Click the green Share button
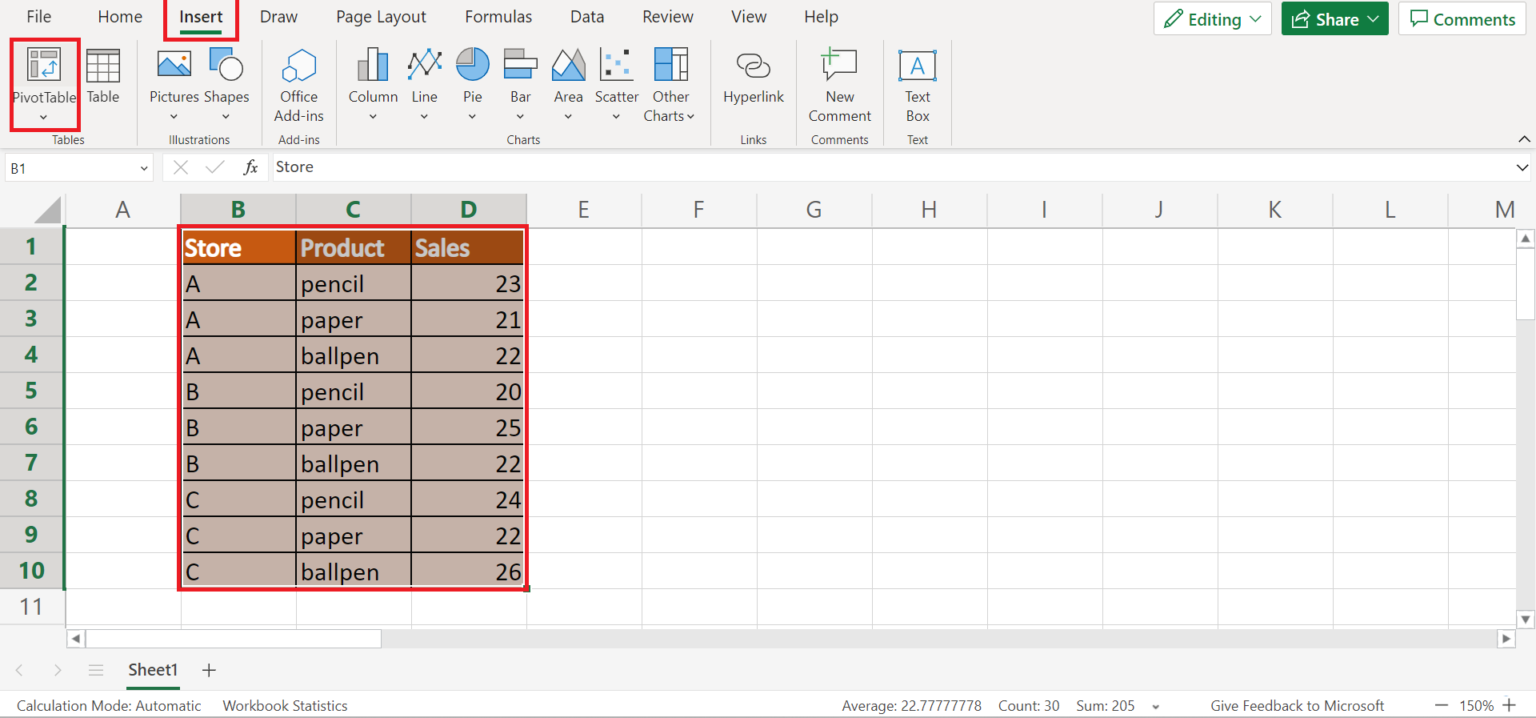 (1334, 18)
